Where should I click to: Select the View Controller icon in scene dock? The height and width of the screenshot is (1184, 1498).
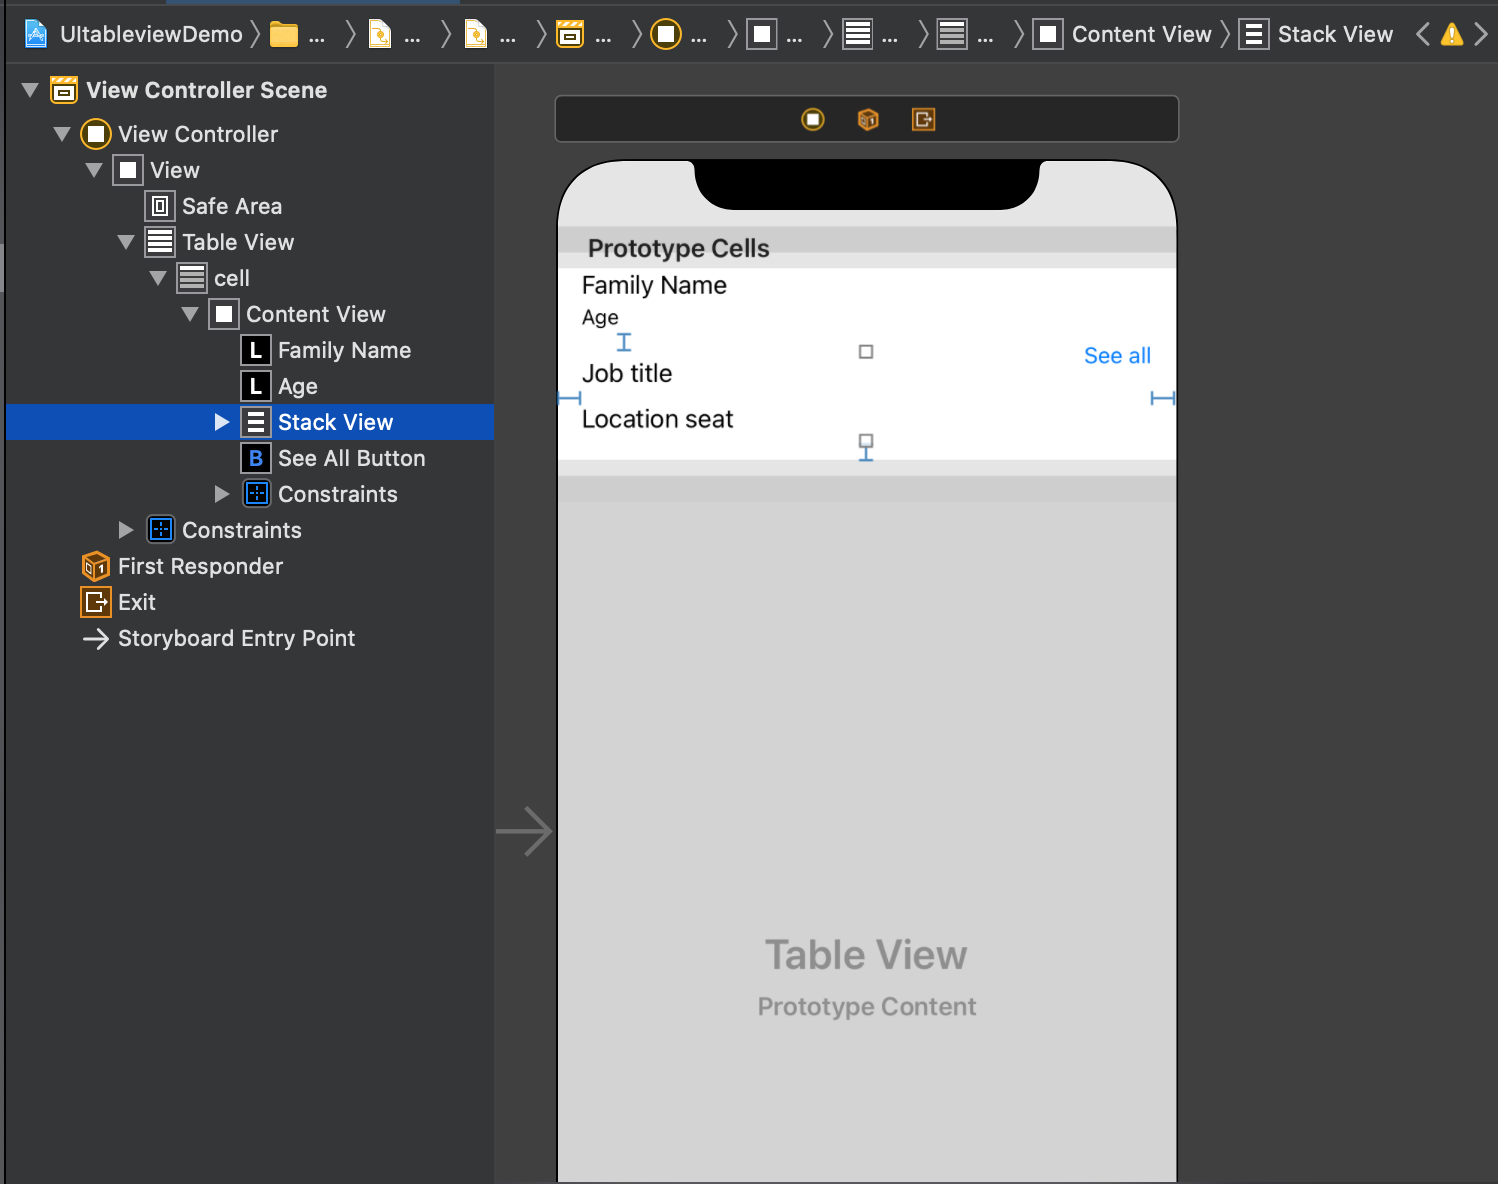[95, 134]
